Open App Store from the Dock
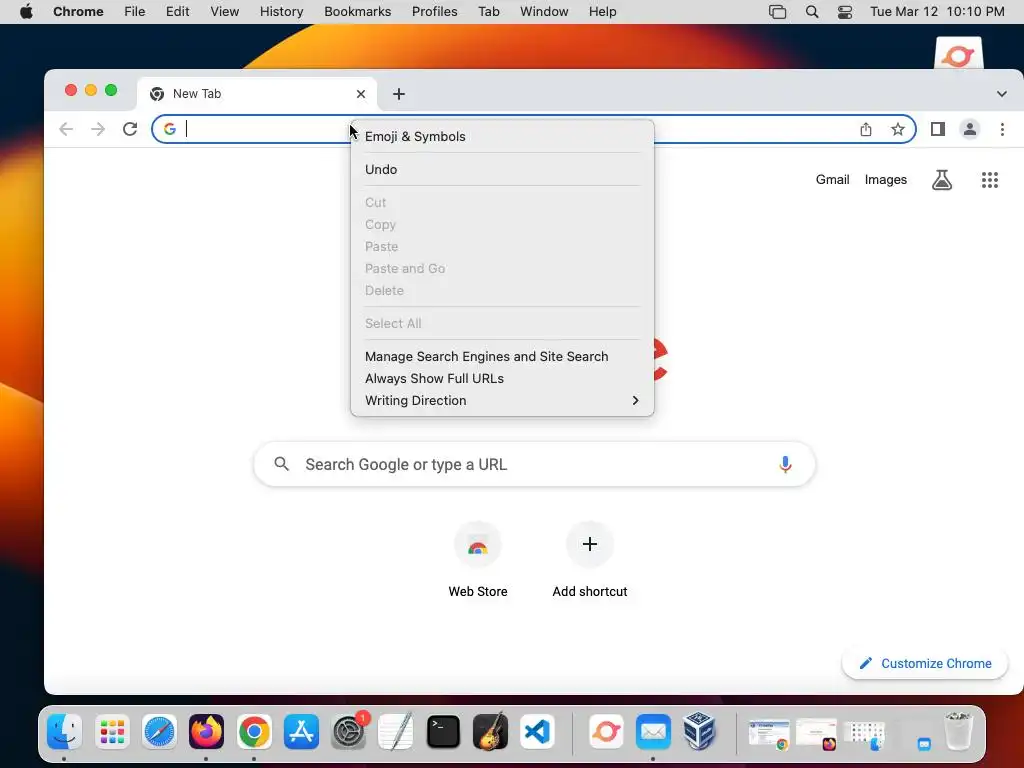Image resolution: width=1024 pixels, height=768 pixels. [301, 731]
